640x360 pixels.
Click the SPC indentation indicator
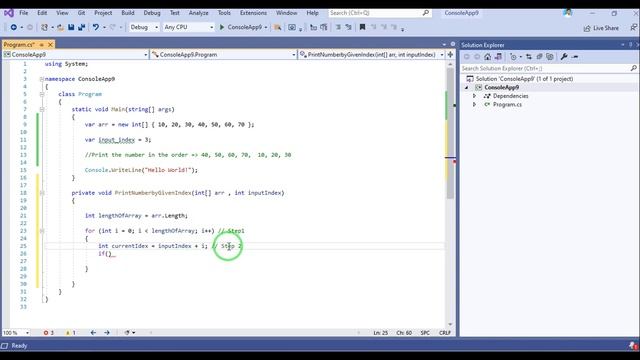(x=425, y=333)
